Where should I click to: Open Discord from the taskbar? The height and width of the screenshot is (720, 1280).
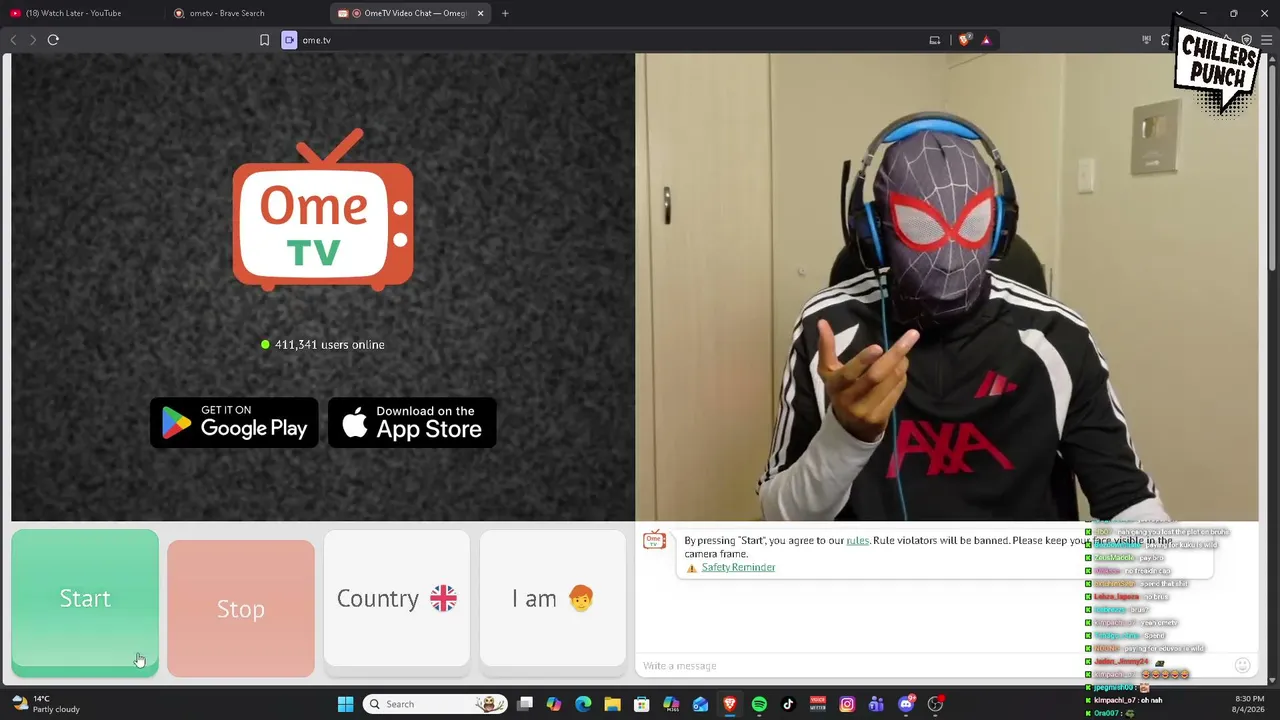[906, 704]
